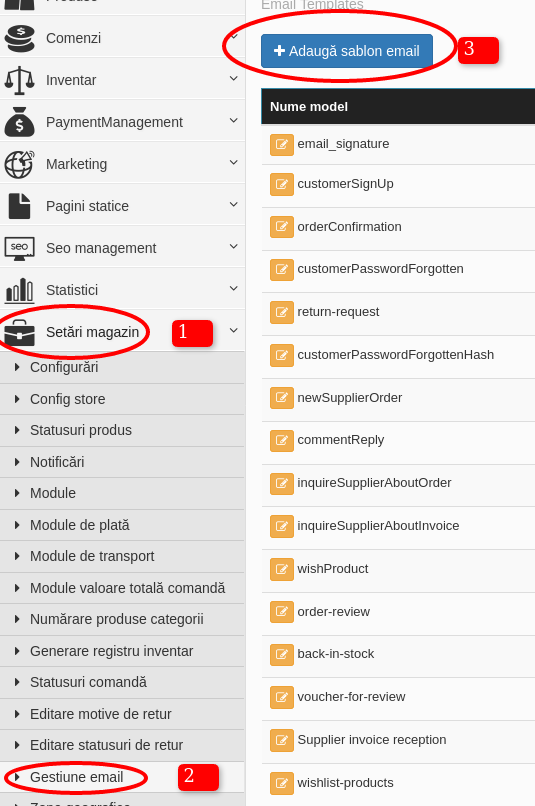Click the edit icon for customerPasswordForgottenHash

(282, 355)
